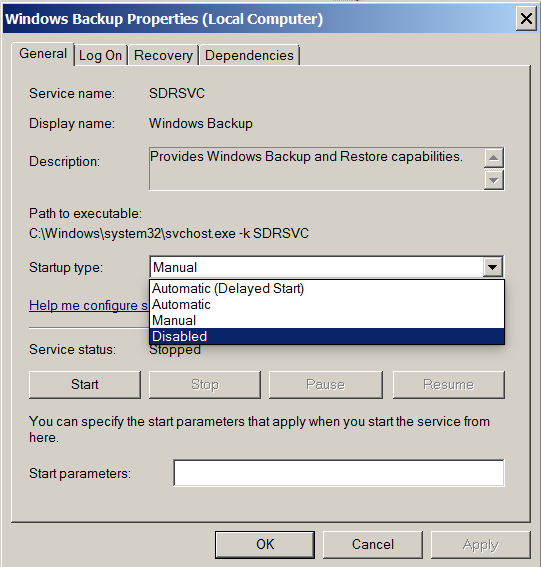Click the Stopped service status value
541x567 pixels.
click(175, 350)
